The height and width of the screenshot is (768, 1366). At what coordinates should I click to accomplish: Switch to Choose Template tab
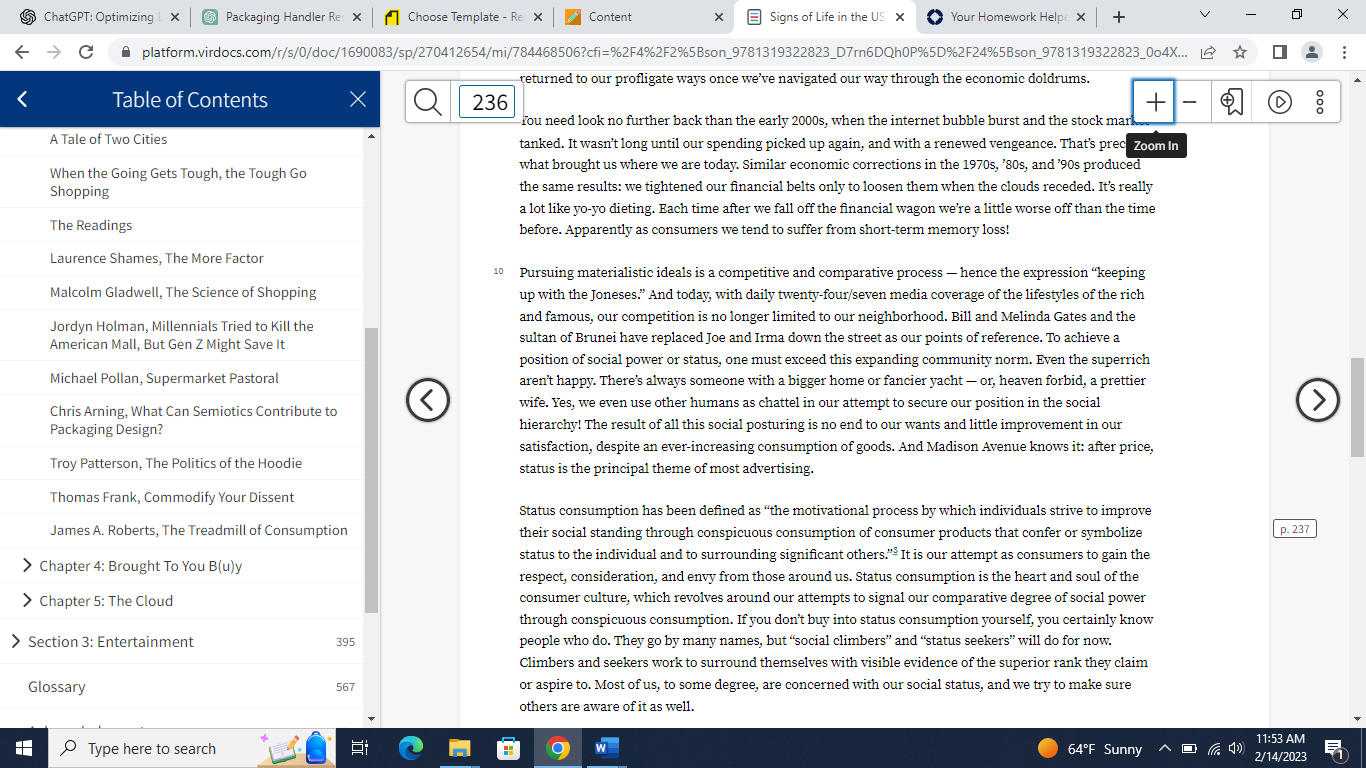453,17
